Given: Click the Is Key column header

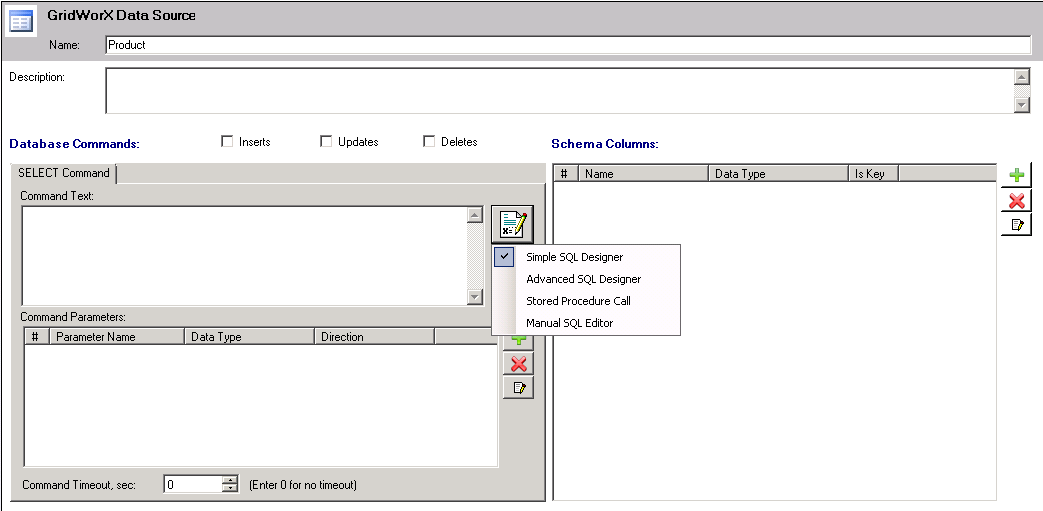Looking at the screenshot, I should coord(873,174).
